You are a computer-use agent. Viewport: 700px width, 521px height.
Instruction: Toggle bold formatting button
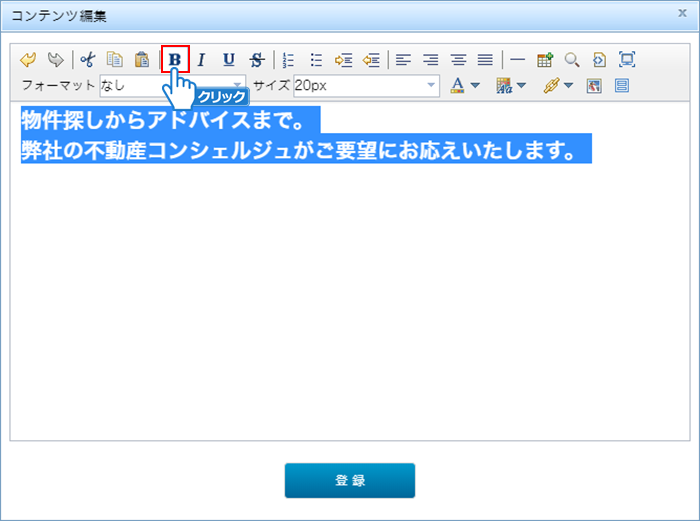click(175, 60)
